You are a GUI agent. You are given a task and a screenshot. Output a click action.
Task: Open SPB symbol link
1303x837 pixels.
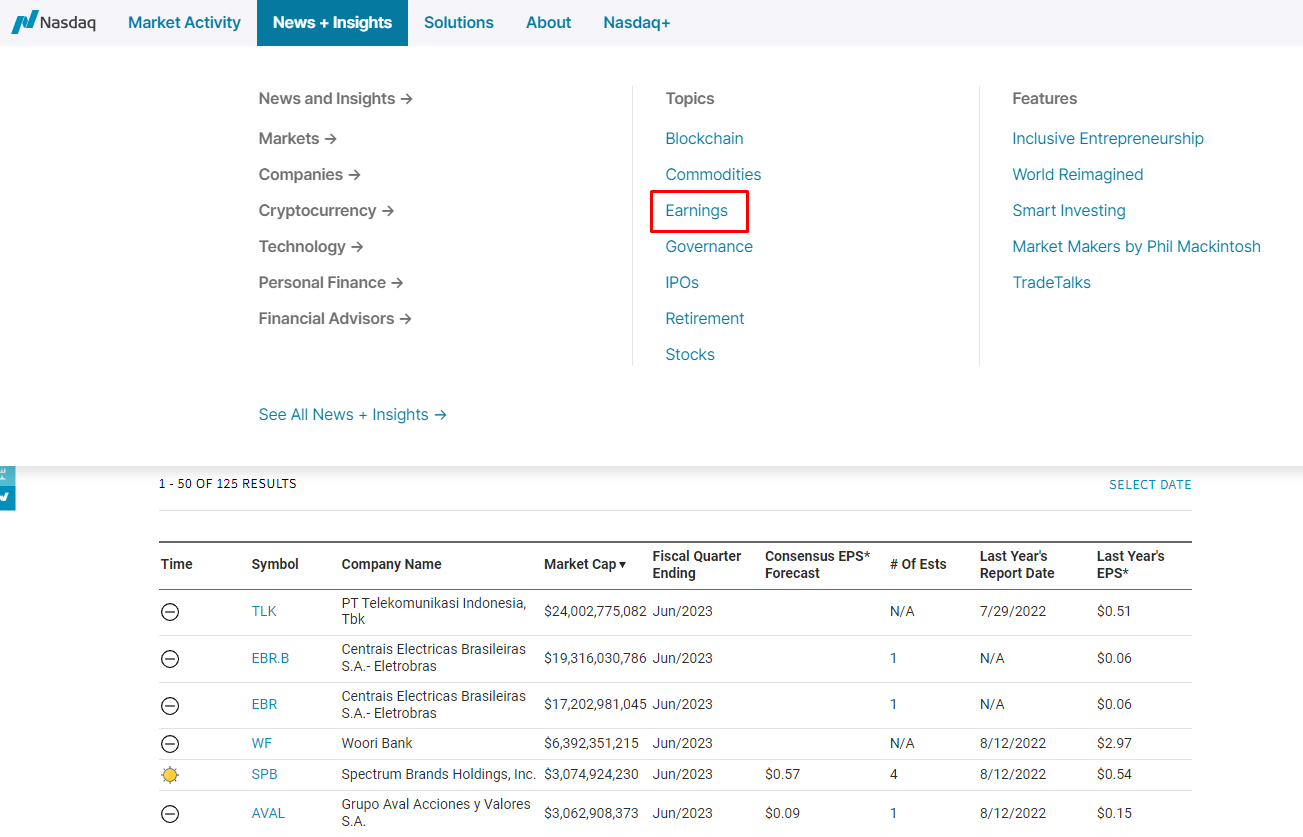[265, 774]
